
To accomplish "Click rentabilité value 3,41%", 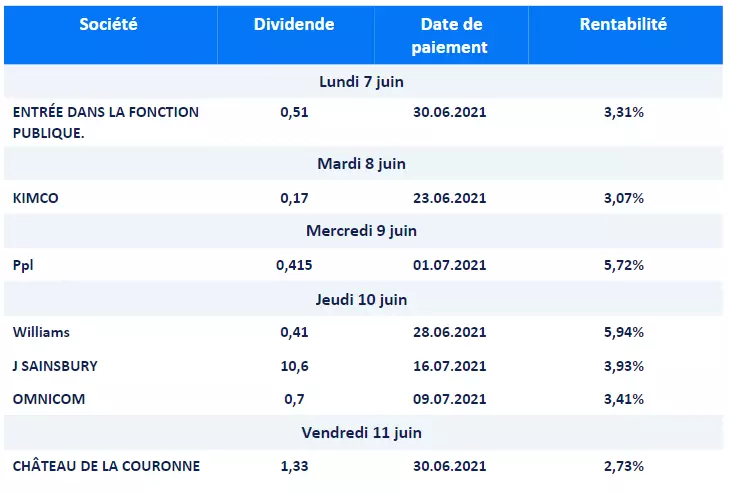I will [x=623, y=399].
